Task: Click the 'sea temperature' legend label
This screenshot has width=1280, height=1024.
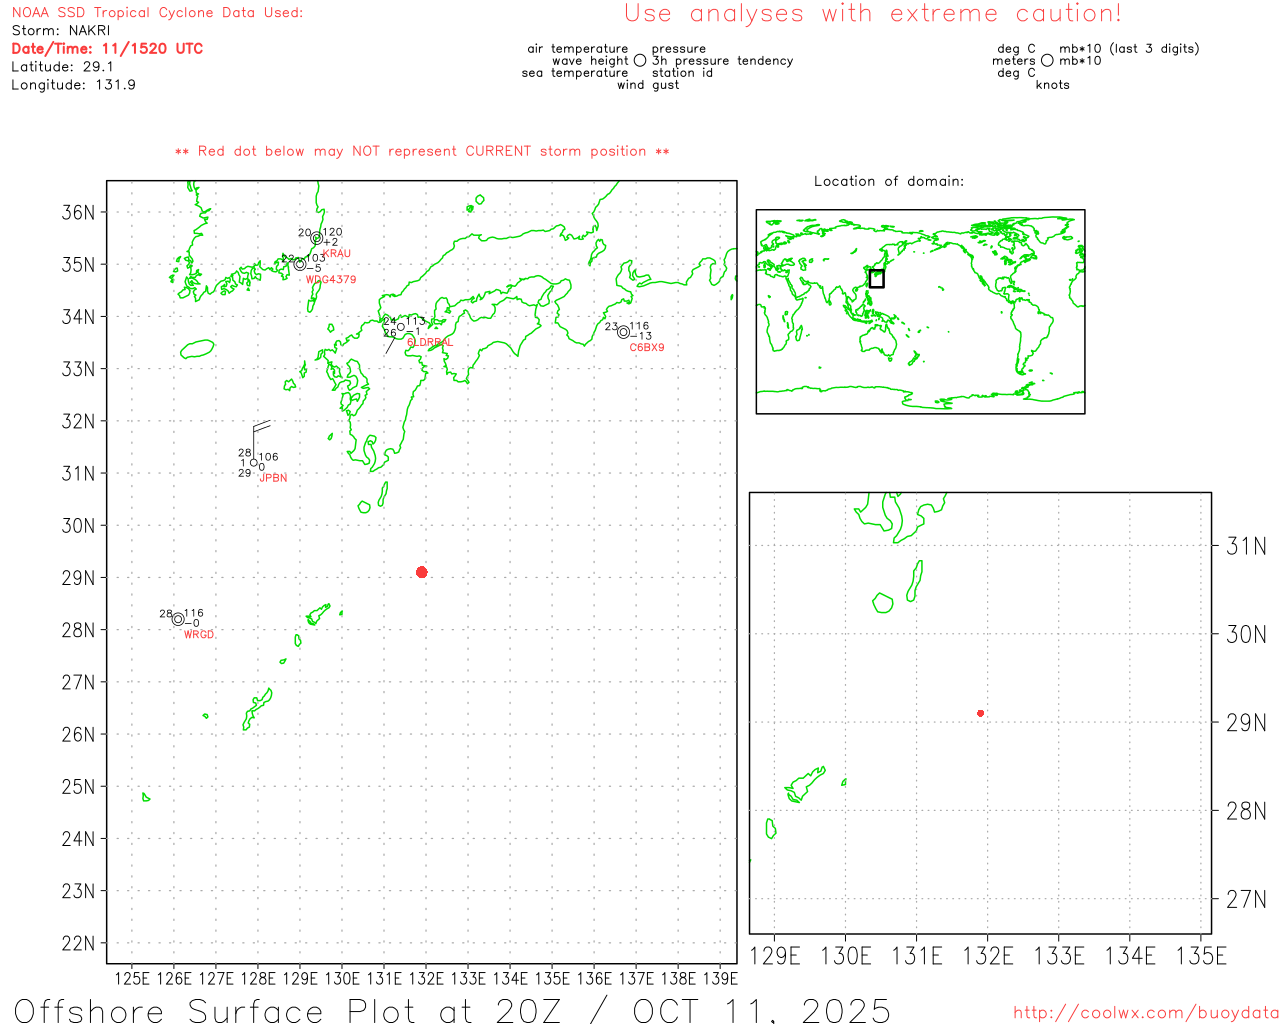Action: (x=575, y=73)
